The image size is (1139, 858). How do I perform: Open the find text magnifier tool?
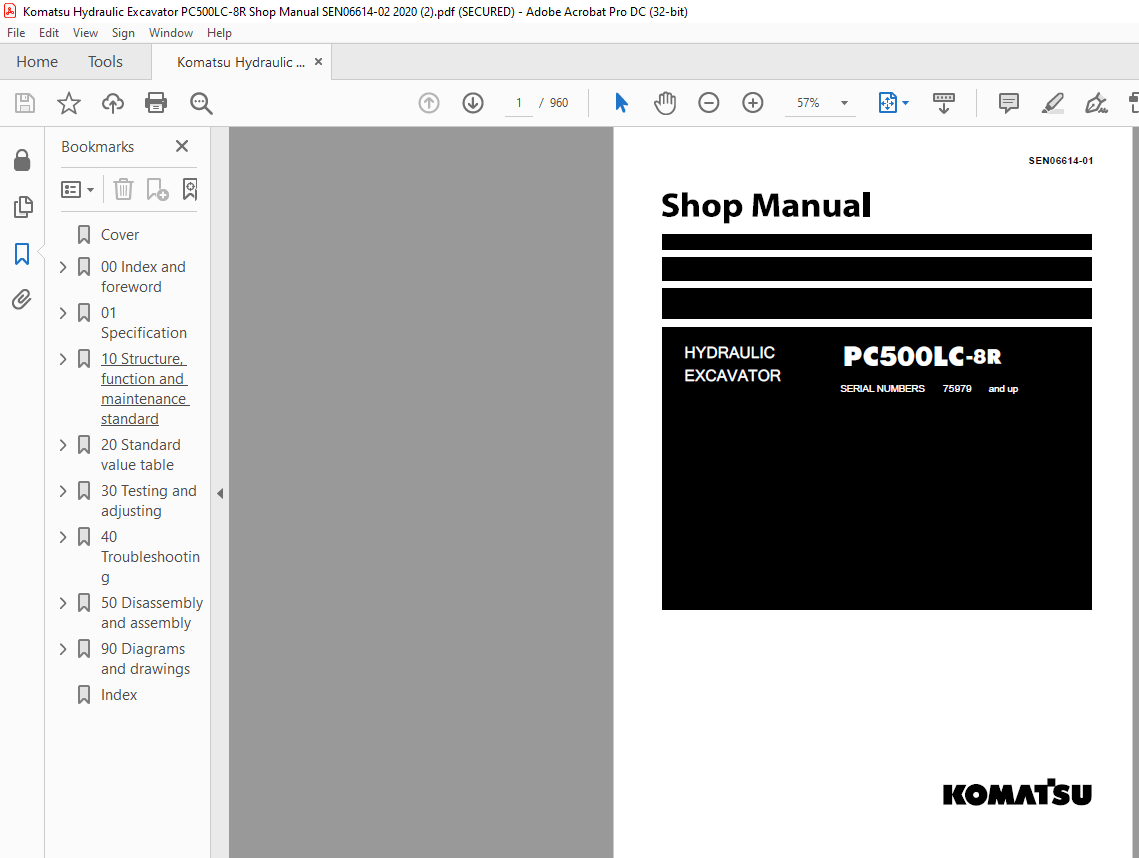201,103
